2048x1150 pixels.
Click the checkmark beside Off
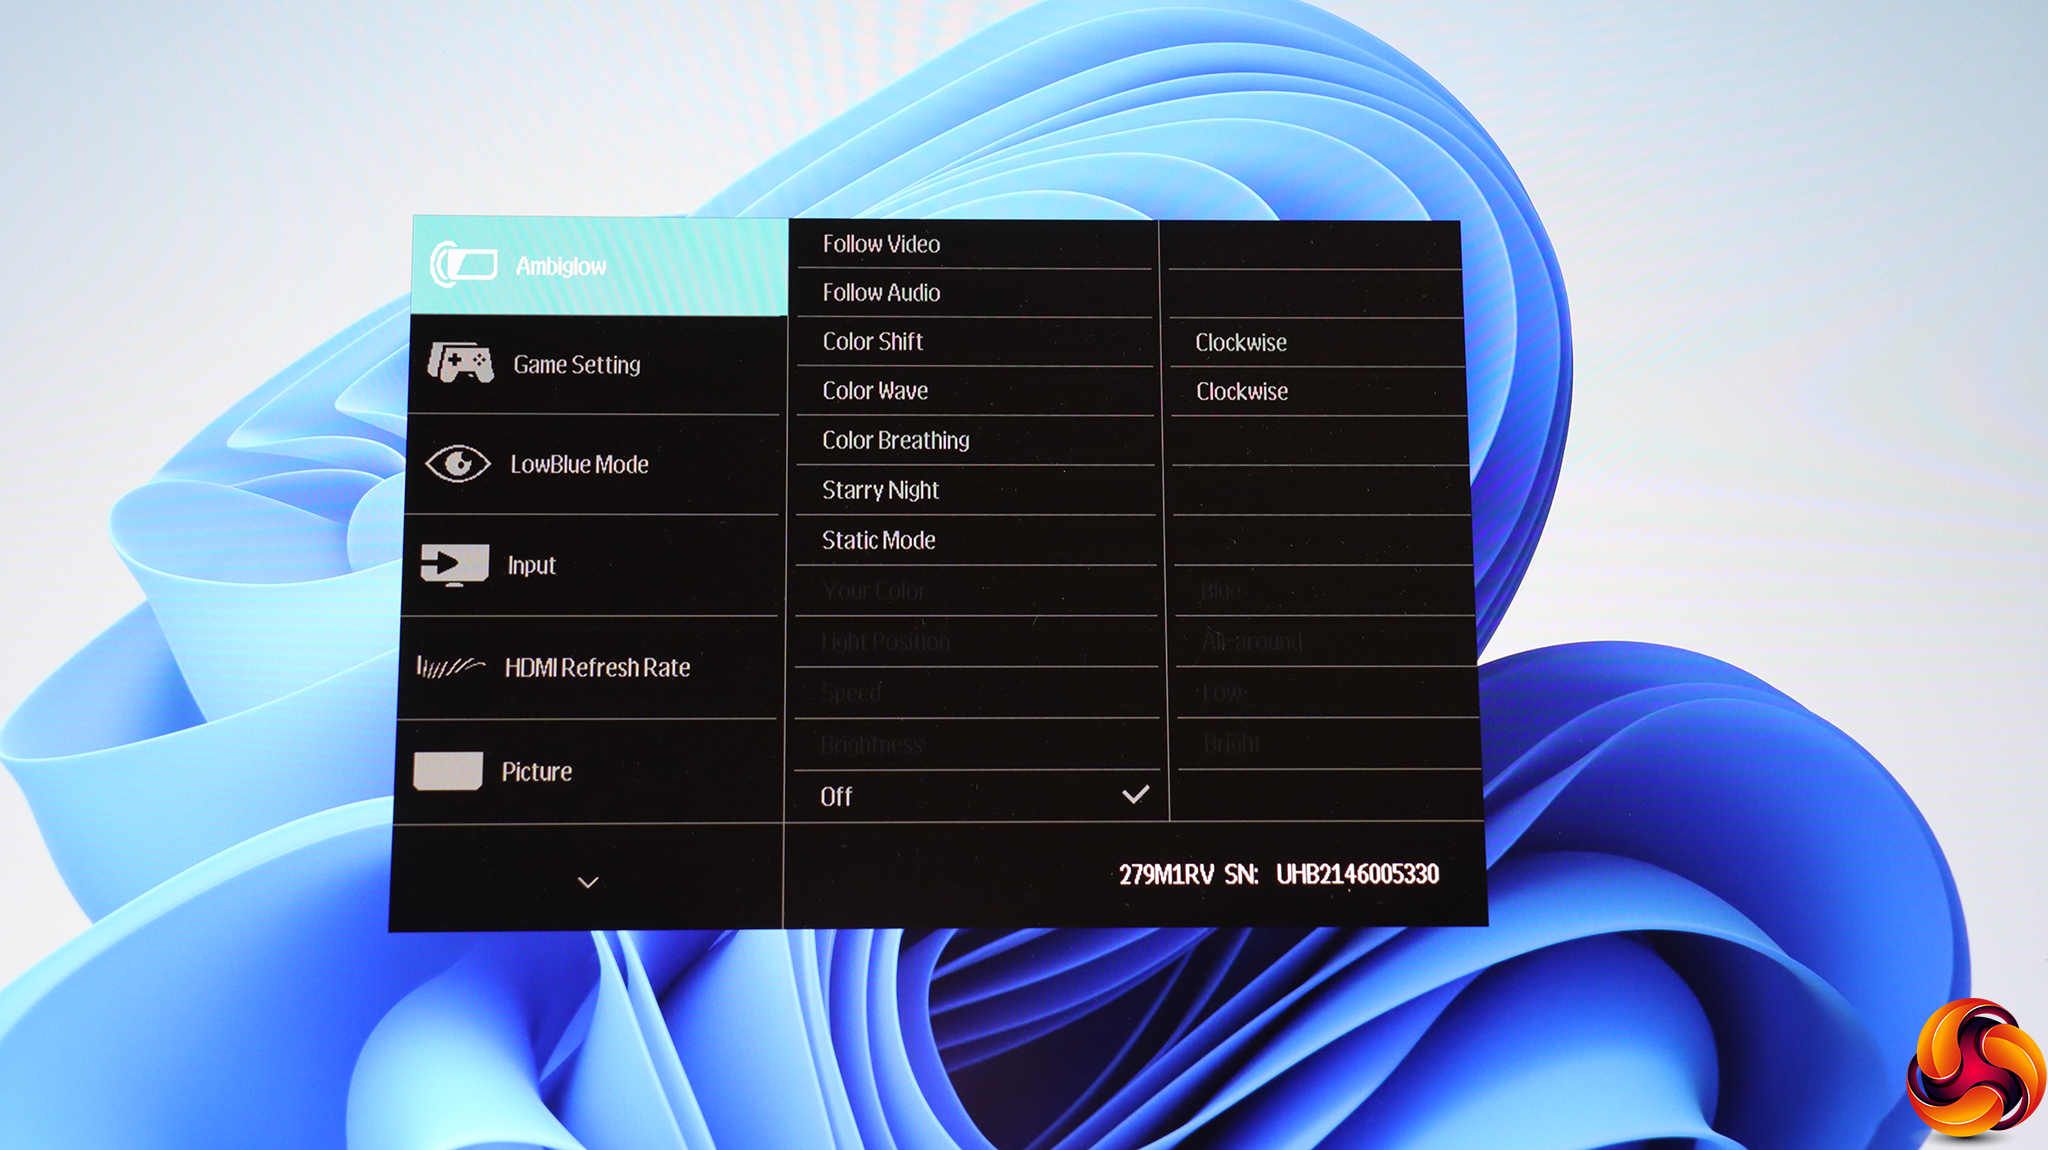click(x=1135, y=795)
